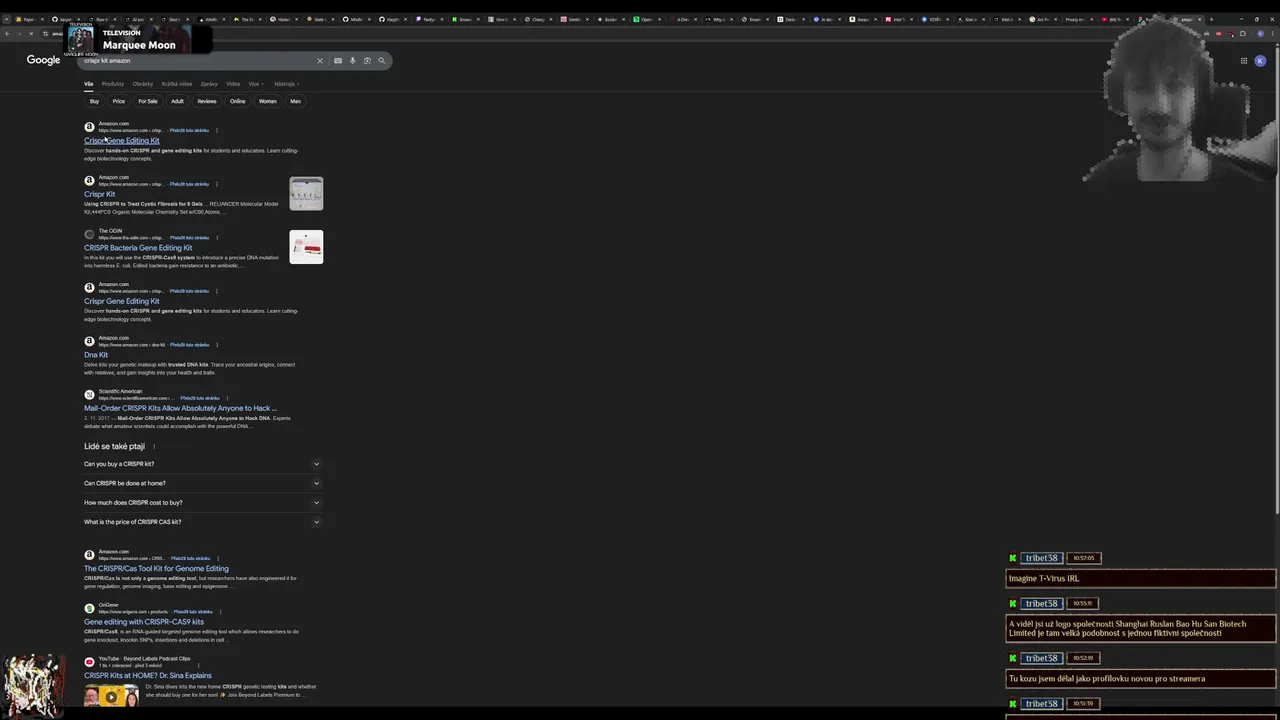Image resolution: width=1280 pixels, height=720 pixels.
Task: Click the YouTube favicon in the results
Action: coord(89,662)
